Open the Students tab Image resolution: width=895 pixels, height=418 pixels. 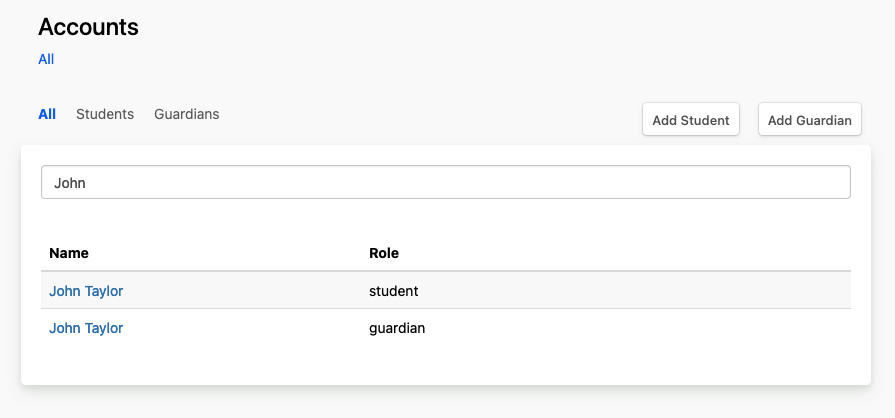click(105, 114)
